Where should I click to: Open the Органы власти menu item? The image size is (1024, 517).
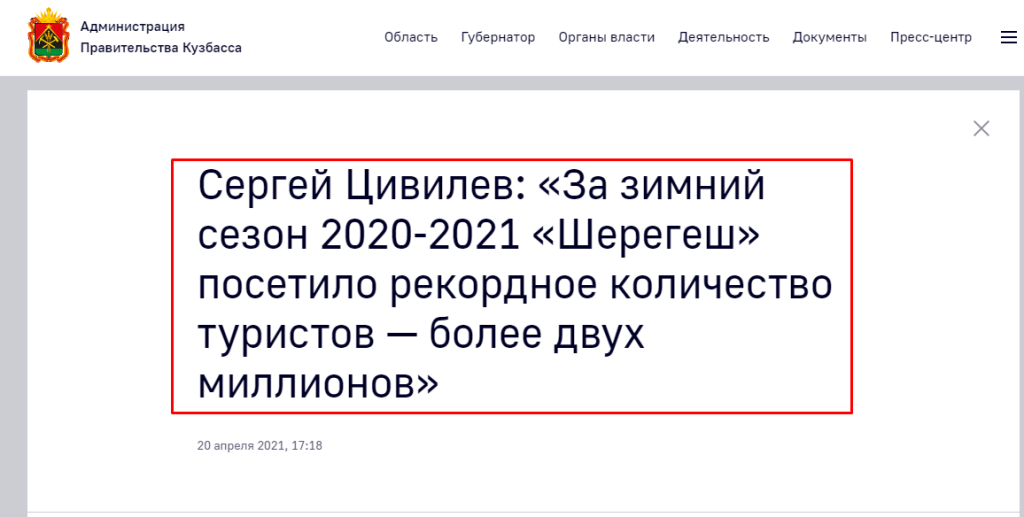click(x=606, y=37)
